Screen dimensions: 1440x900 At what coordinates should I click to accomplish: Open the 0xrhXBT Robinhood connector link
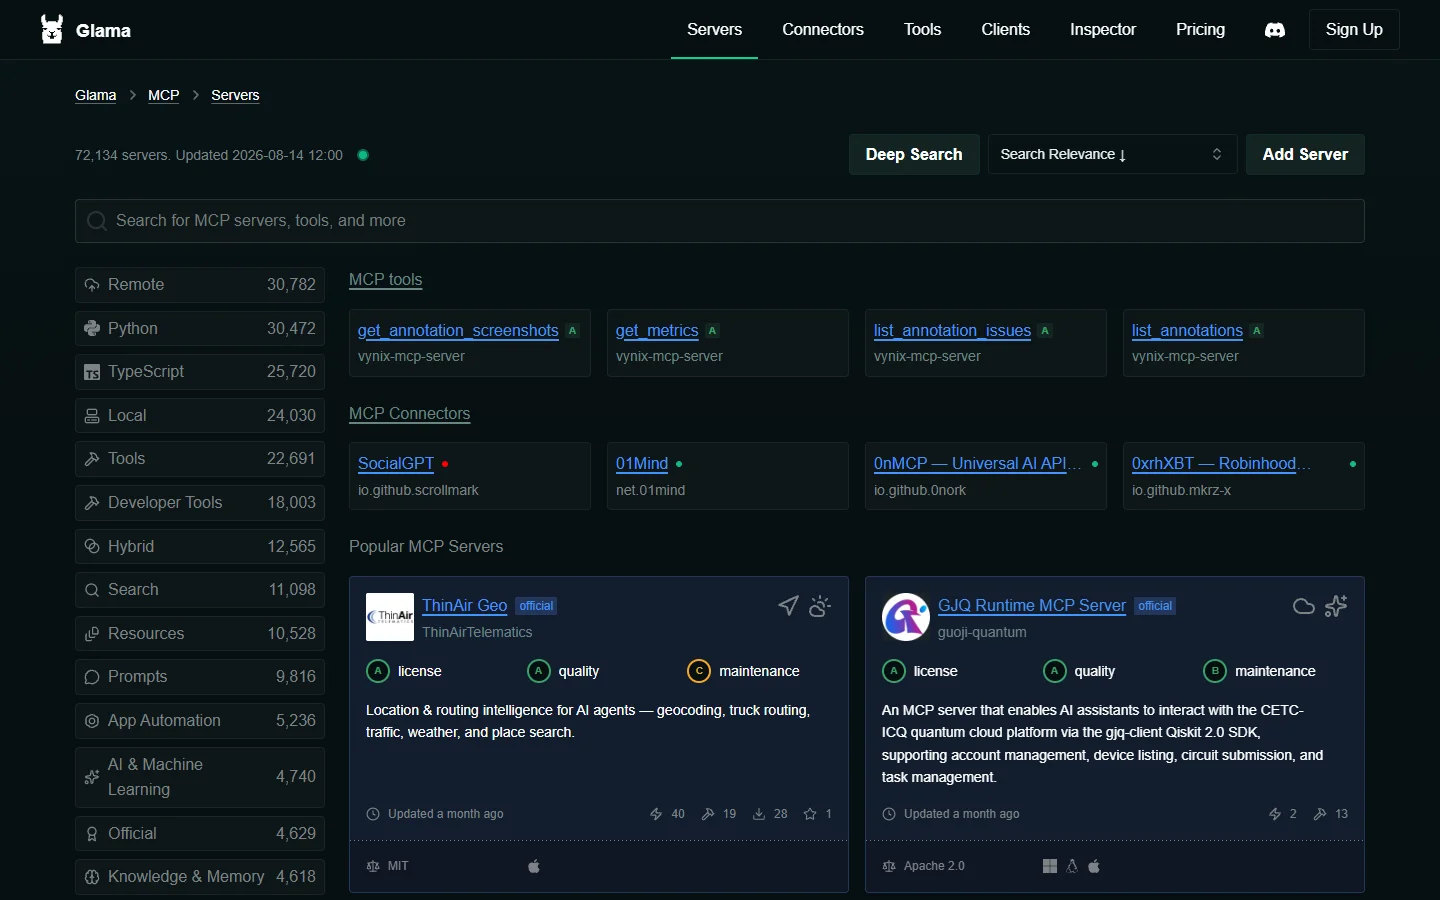point(1221,464)
